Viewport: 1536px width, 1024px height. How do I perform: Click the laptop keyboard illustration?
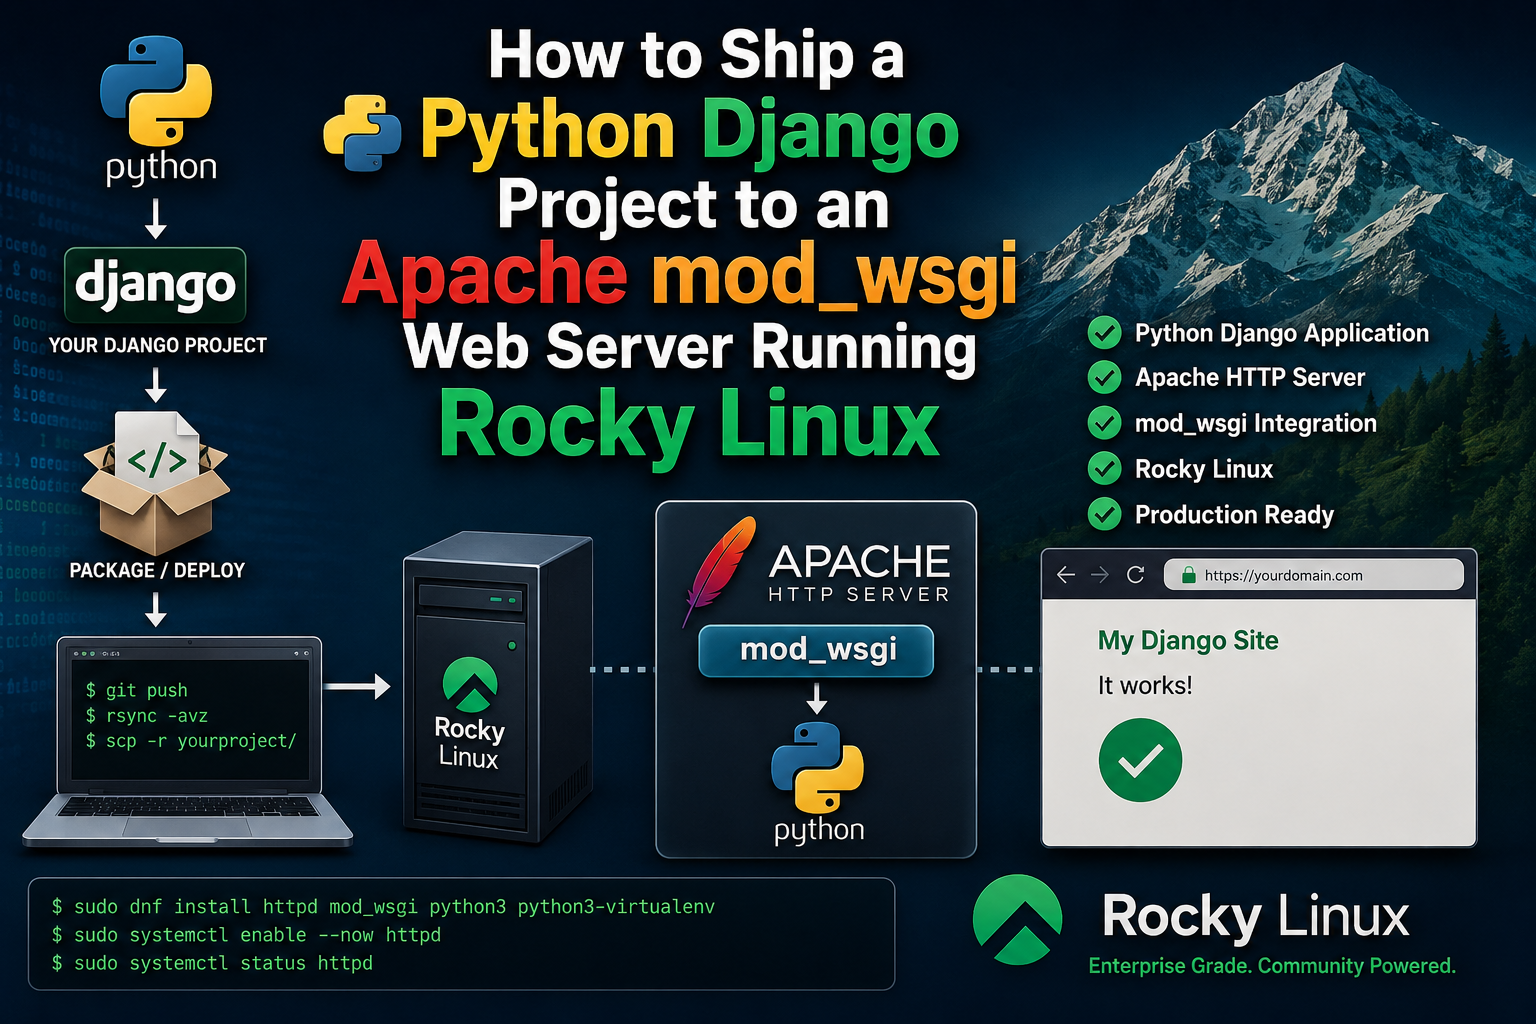tap(188, 805)
